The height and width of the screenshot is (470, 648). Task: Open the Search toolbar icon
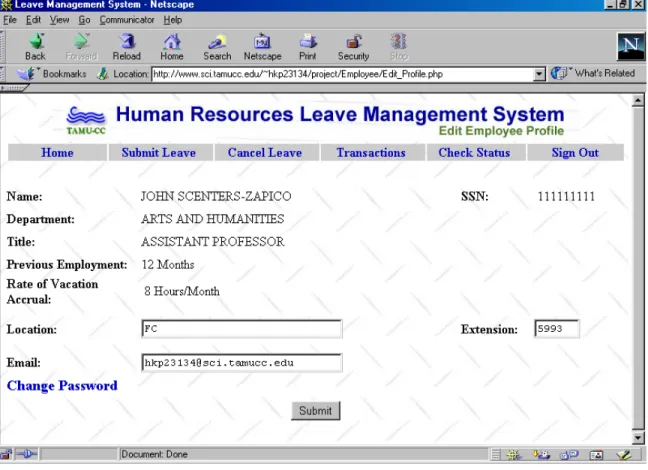coord(217,41)
